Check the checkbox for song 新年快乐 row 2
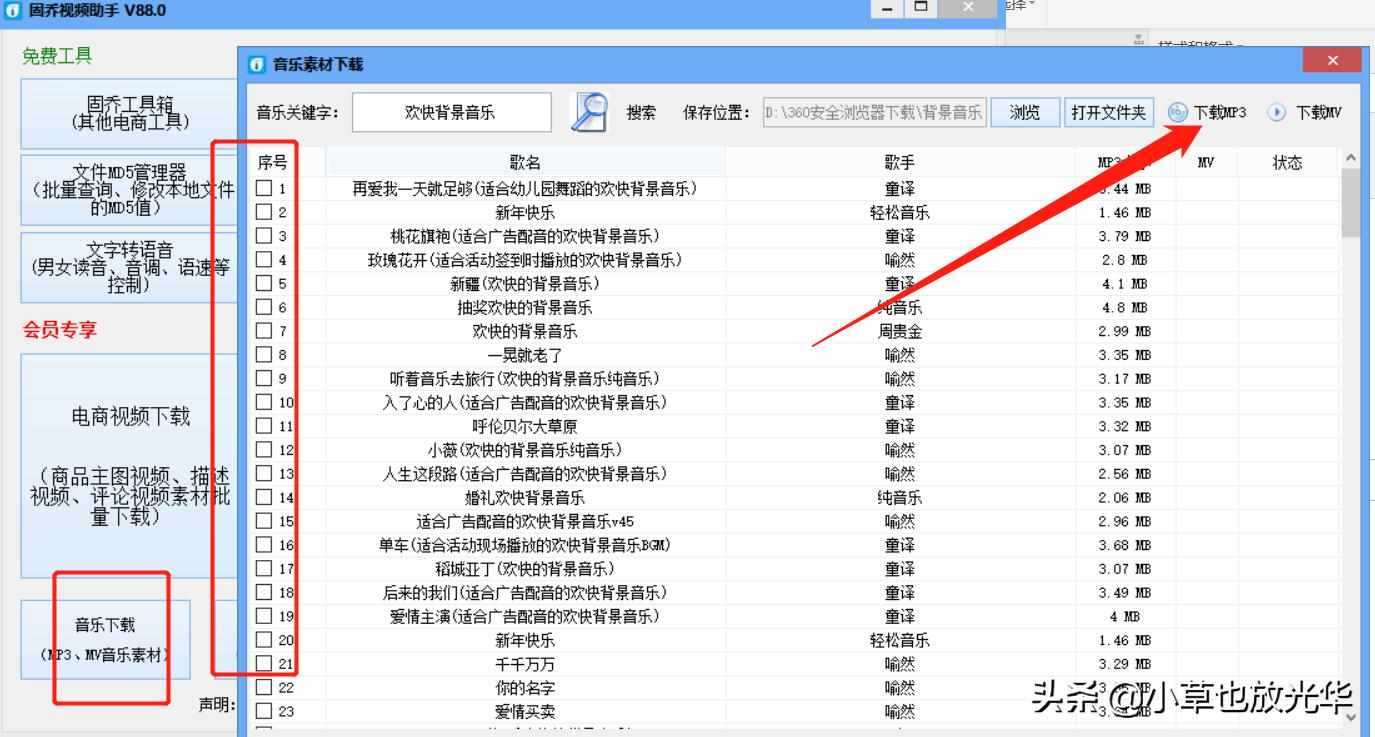This screenshot has width=1375, height=737. click(265, 213)
